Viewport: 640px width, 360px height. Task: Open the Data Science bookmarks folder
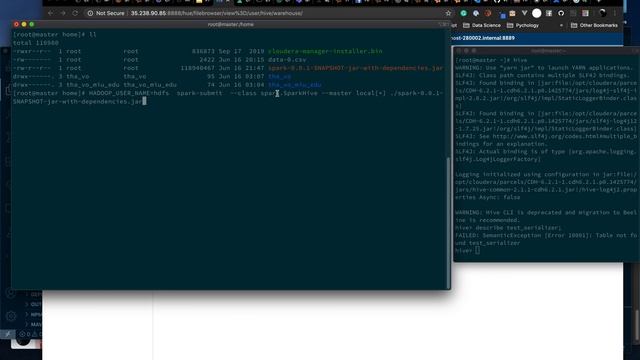click(x=482, y=25)
